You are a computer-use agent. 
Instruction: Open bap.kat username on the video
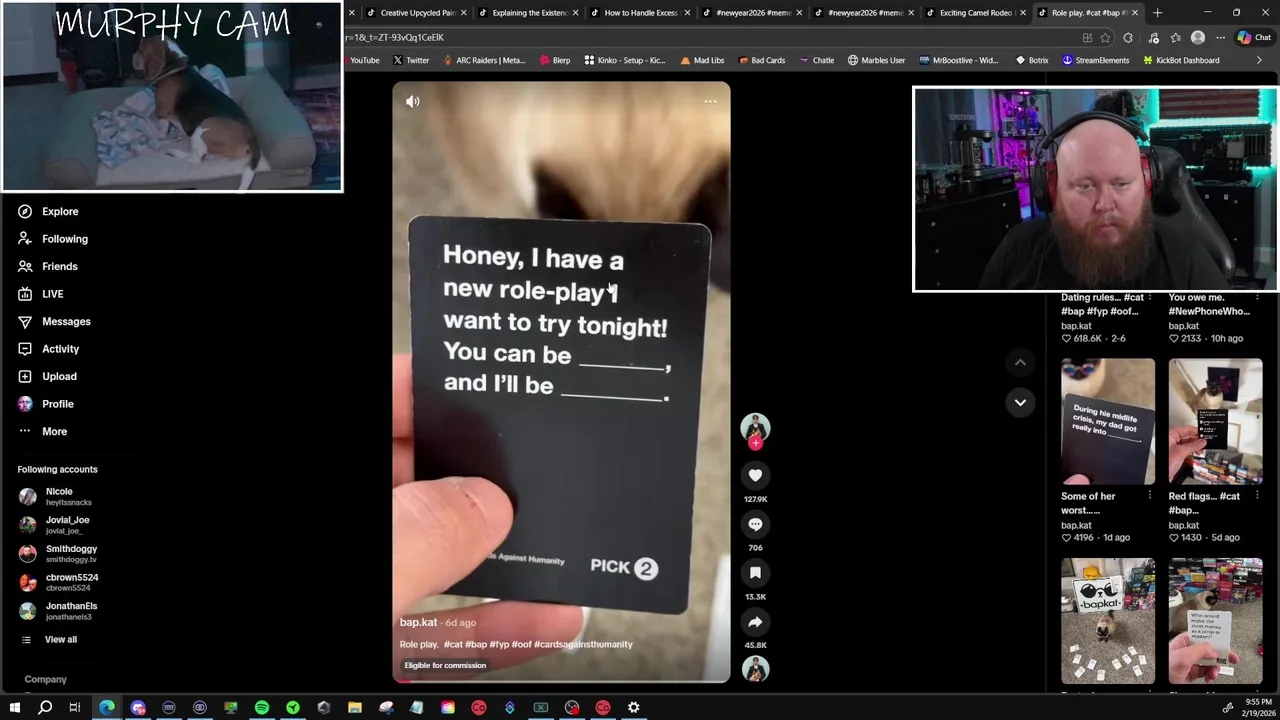[x=419, y=622]
